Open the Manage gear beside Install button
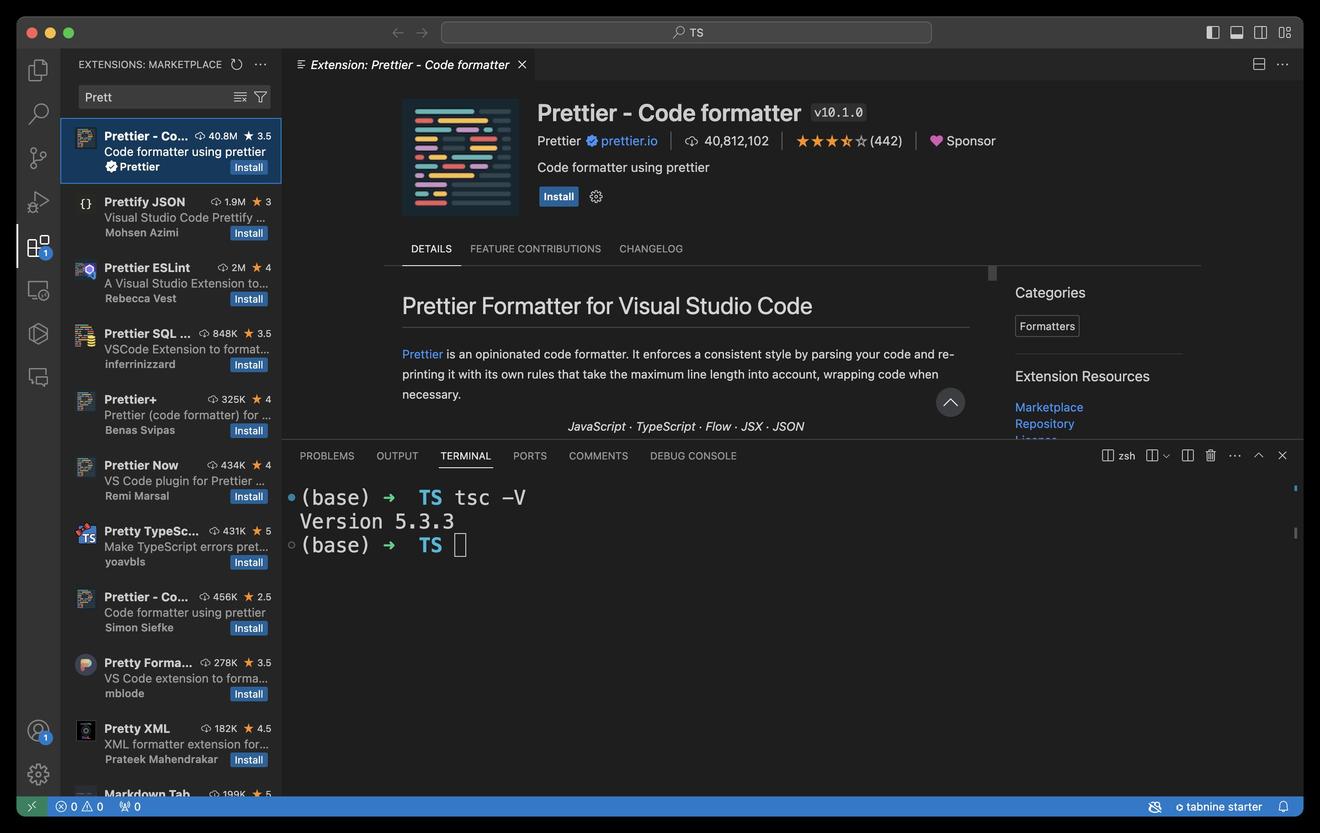Image resolution: width=1320 pixels, height=833 pixels. (596, 197)
